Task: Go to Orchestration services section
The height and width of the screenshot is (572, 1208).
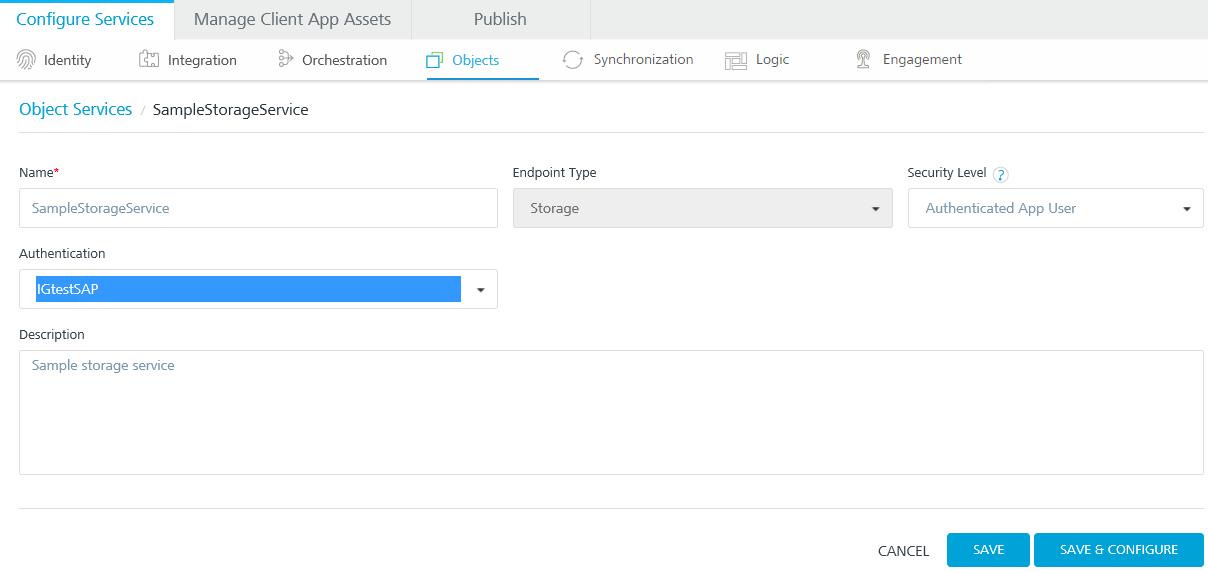Action: click(332, 60)
